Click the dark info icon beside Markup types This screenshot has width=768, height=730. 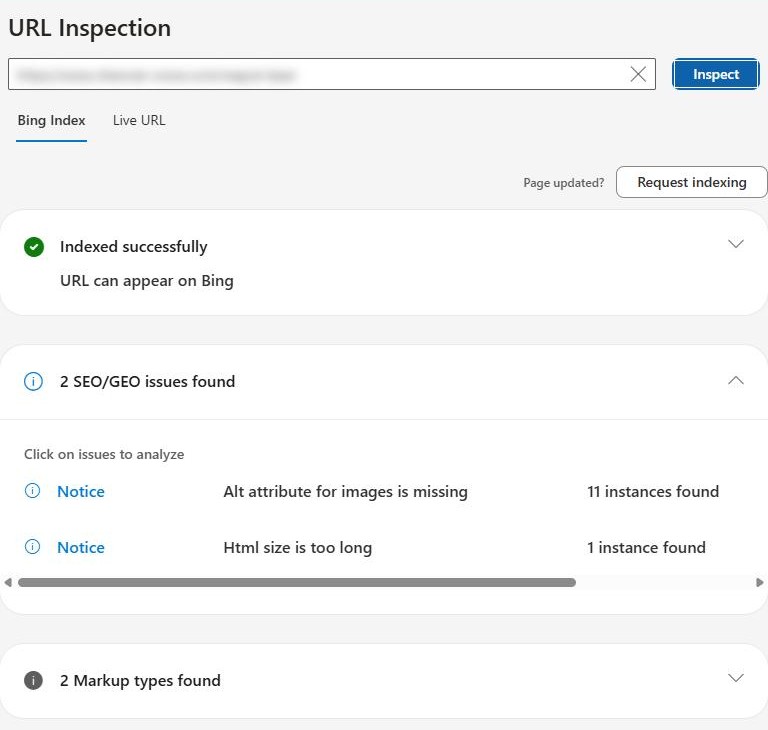pos(33,681)
